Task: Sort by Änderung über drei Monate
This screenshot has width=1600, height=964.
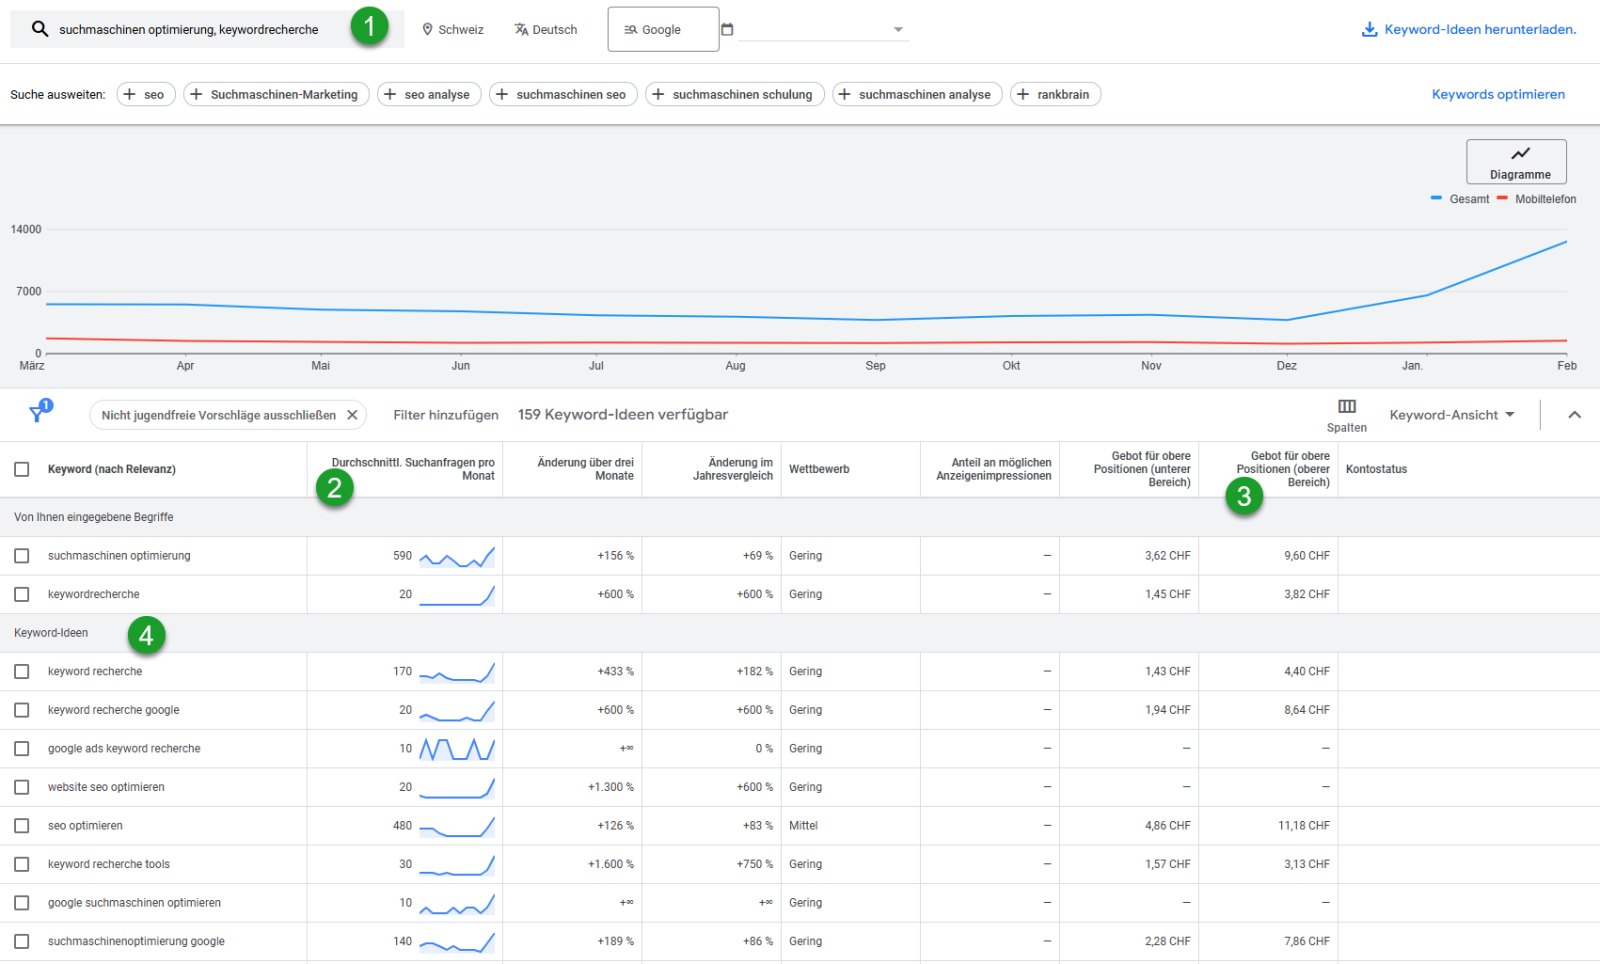Action: (585, 469)
